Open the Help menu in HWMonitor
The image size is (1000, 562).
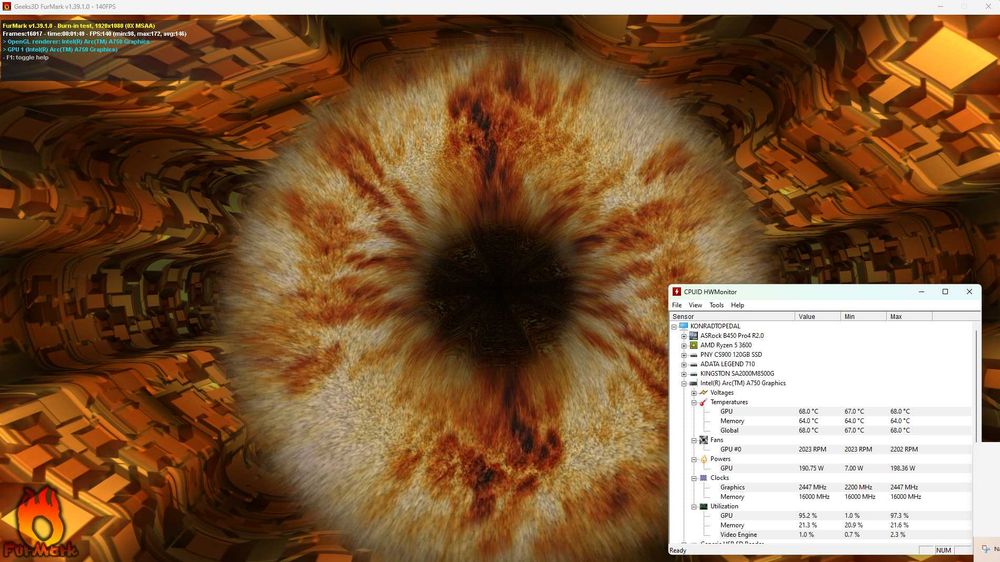(737, 305)
